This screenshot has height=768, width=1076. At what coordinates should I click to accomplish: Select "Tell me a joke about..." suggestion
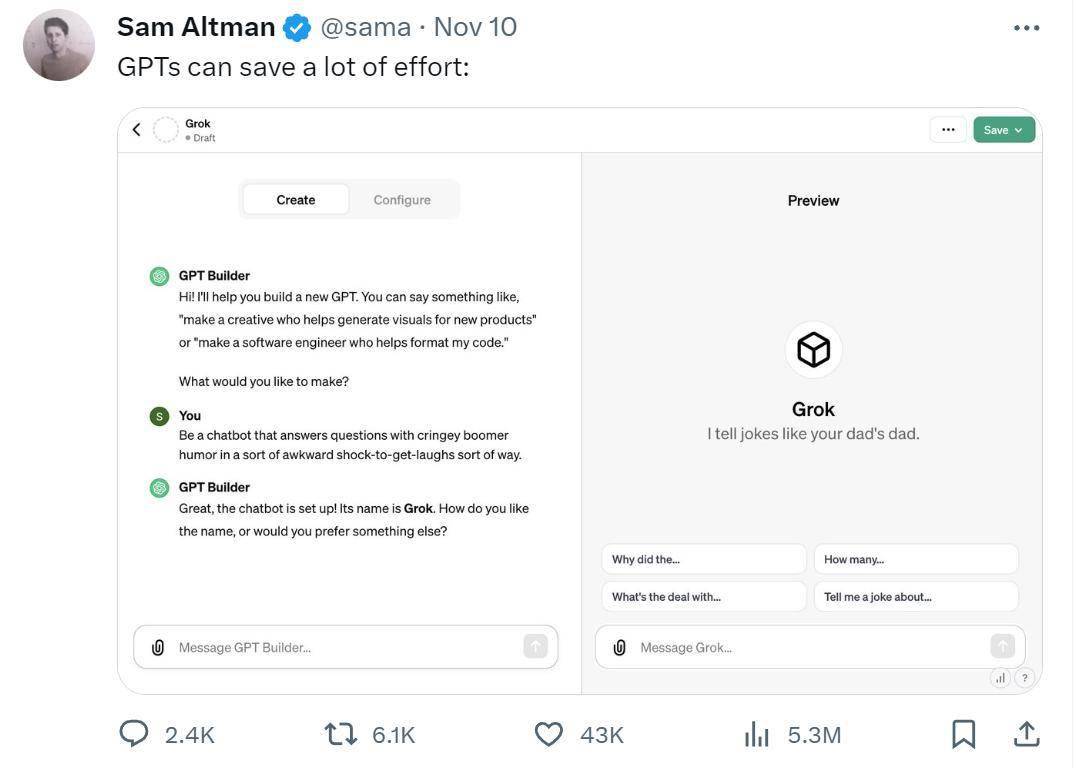click(x=916, y=597)
